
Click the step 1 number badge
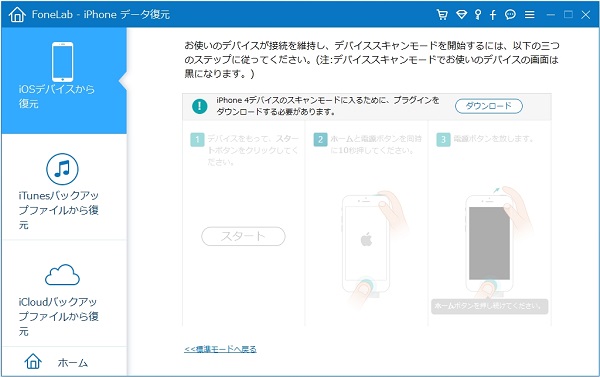[x=197, y=139]
